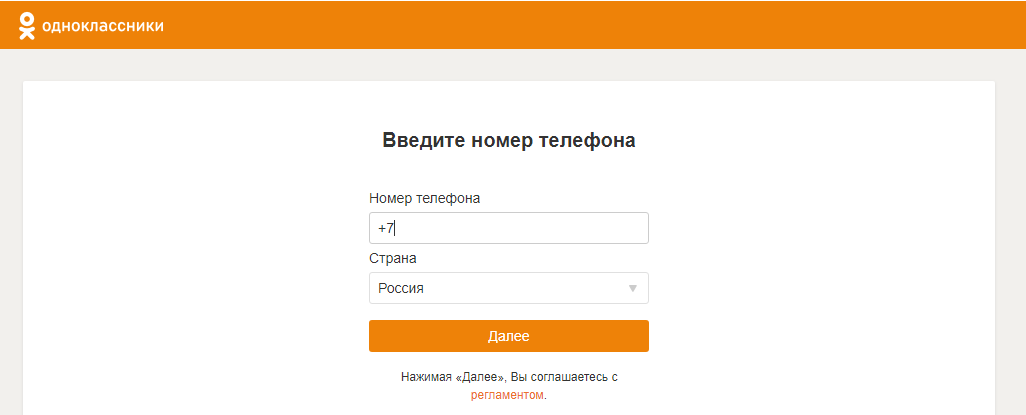Click the gray strip below orange header
1026x415 pixels.
pos(500,65)
